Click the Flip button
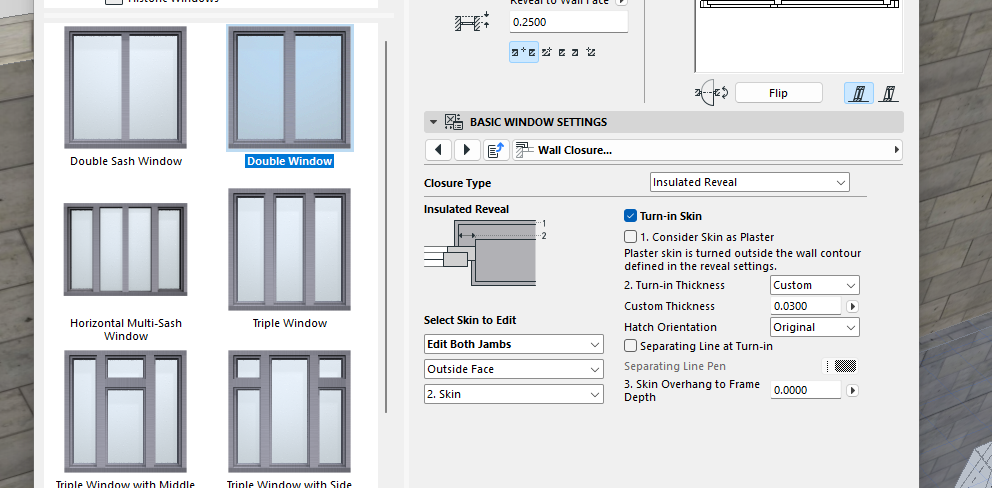Screen dimensions: 992x488 click(779, 93)
